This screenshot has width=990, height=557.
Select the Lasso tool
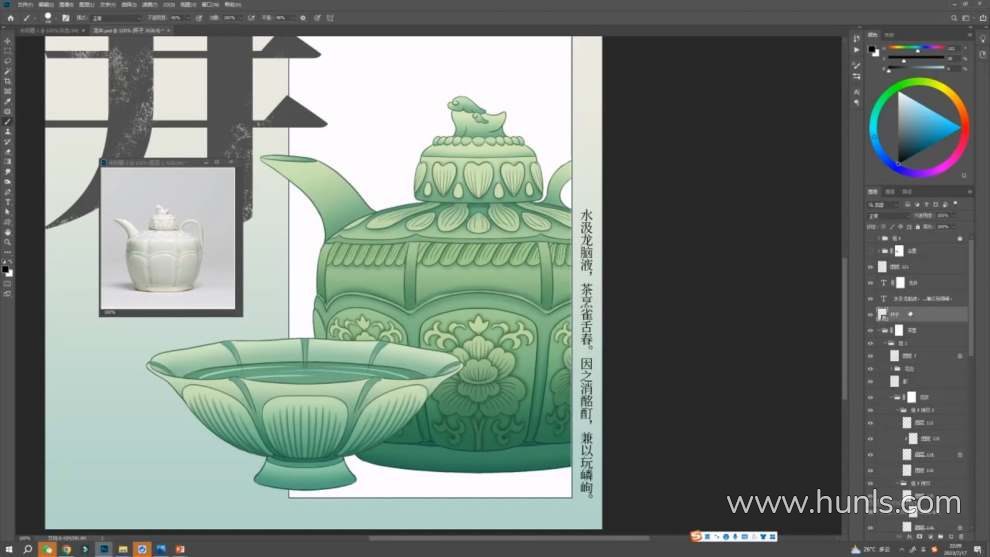(x=8, y=61)
